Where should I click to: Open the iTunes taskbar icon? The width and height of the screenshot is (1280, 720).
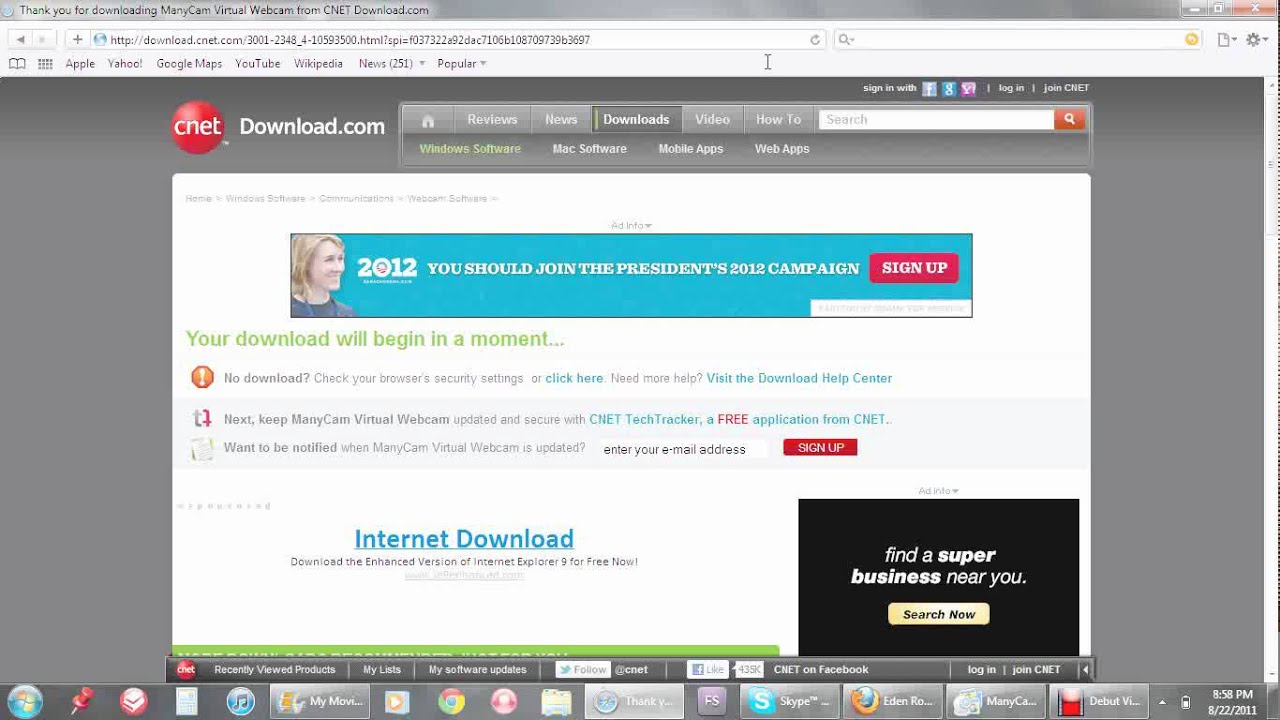(240, 701)
